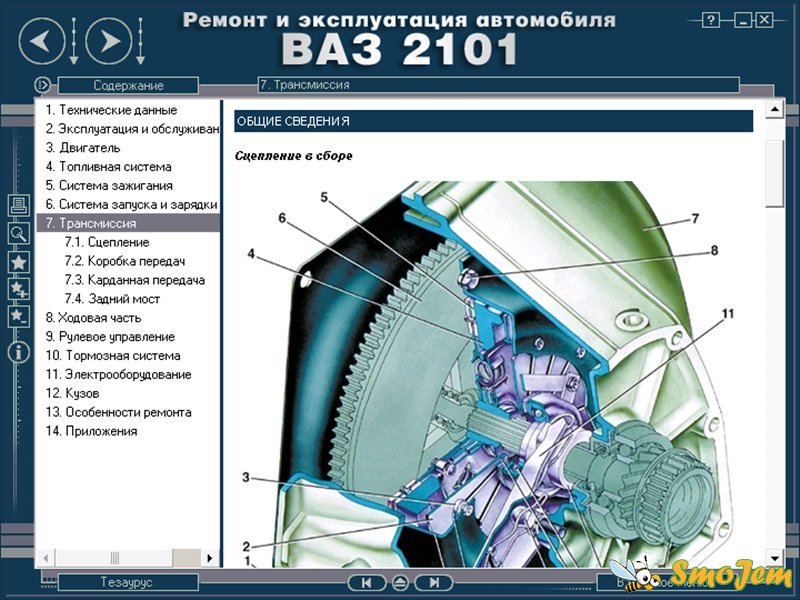Click contents list horizontal scrollbar thumb

click(x=115, y=558)
